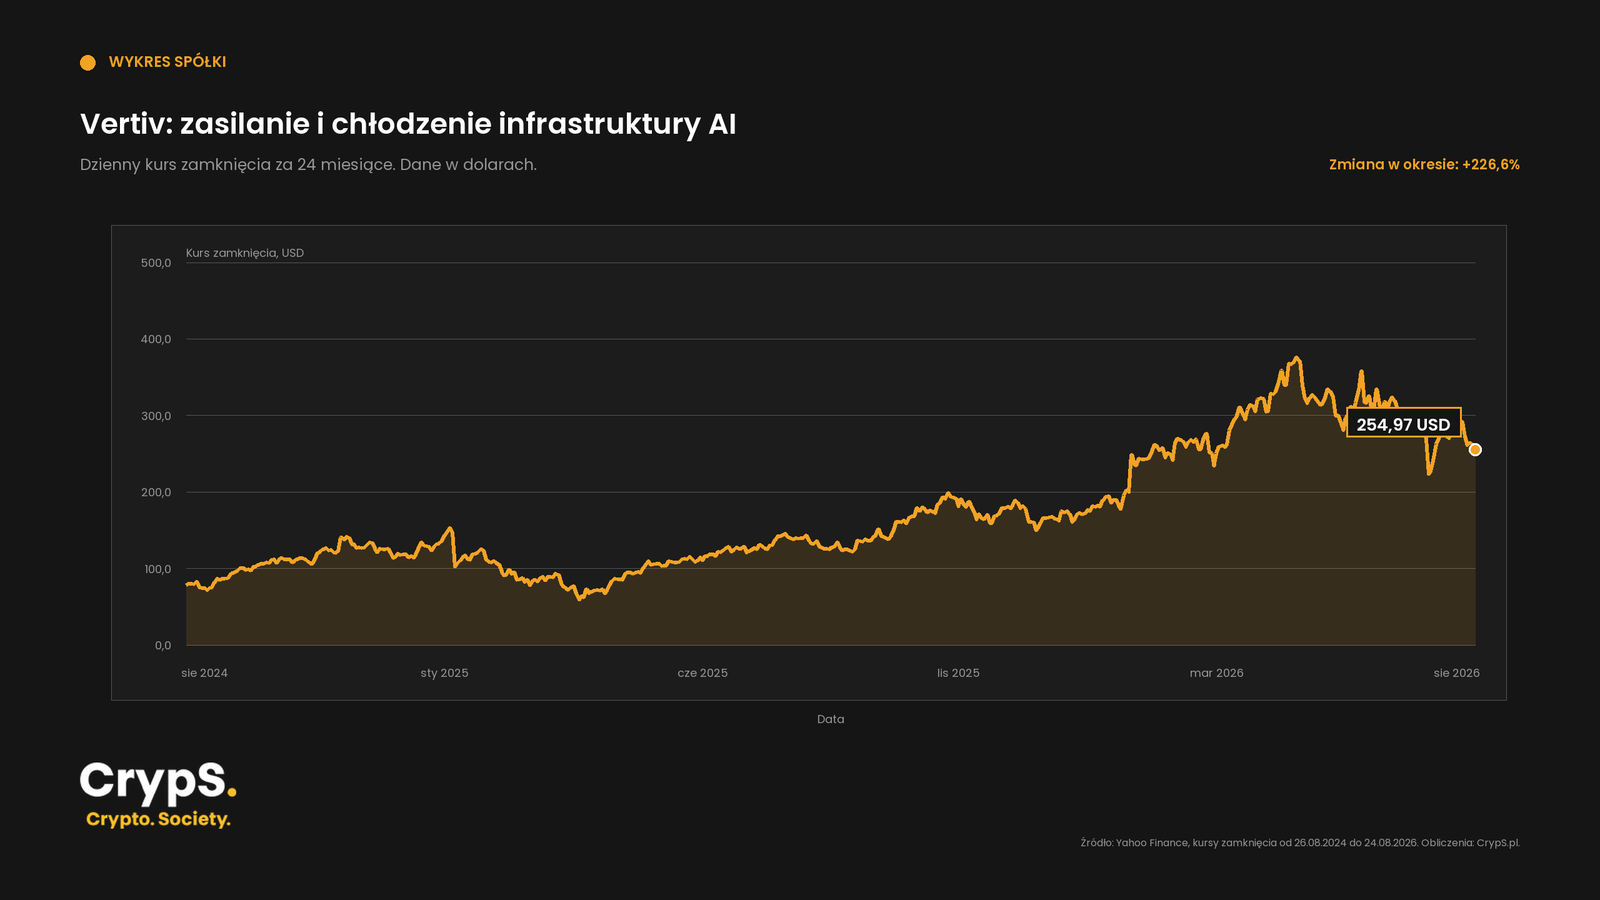Click the 500,0 y-axis value
Image resolution: width=1600 pixels, height=900 pixels.
point(156,263)
